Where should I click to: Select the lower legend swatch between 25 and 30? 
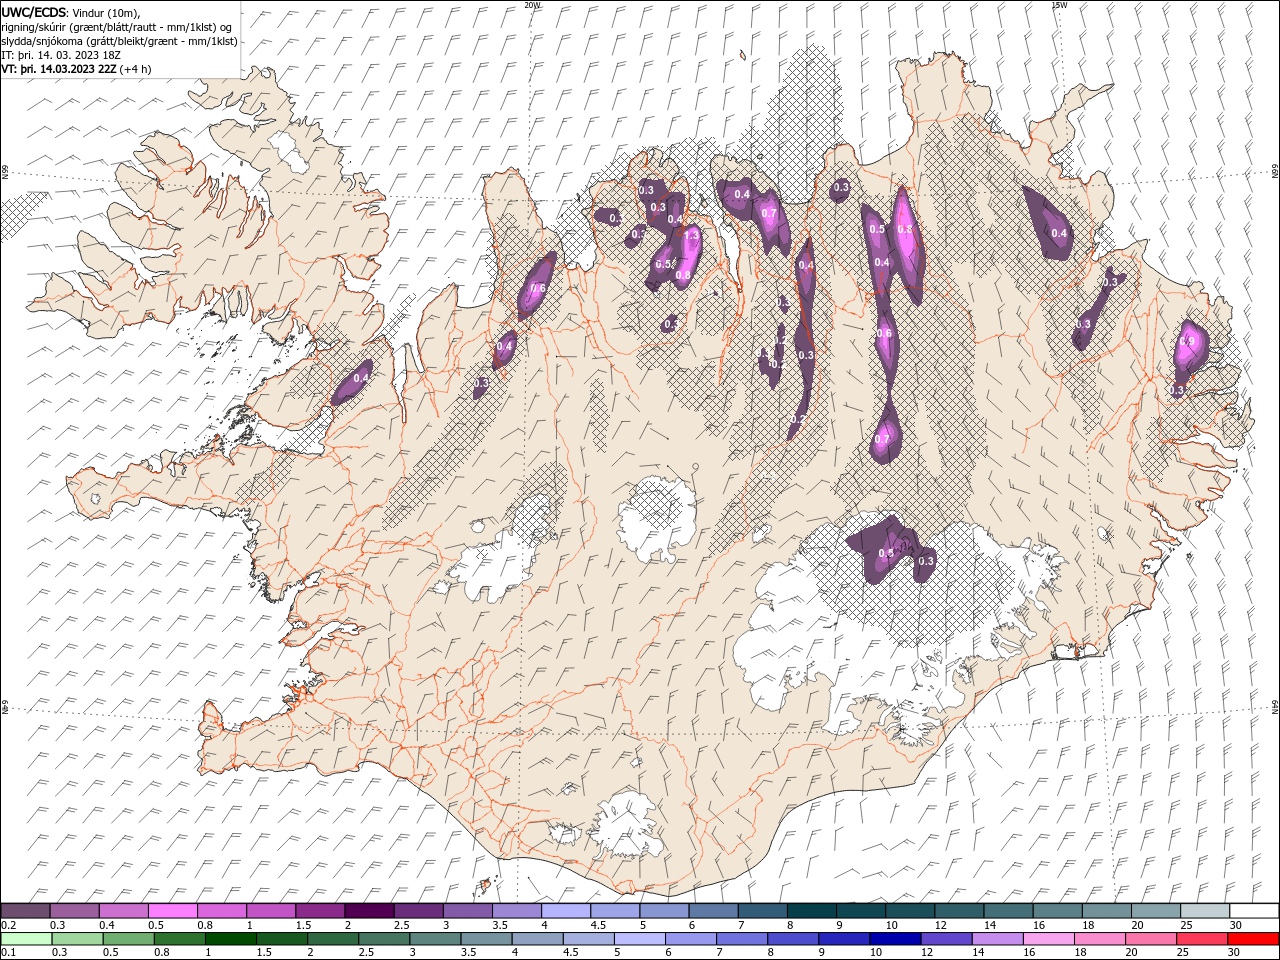(1202, 939)
